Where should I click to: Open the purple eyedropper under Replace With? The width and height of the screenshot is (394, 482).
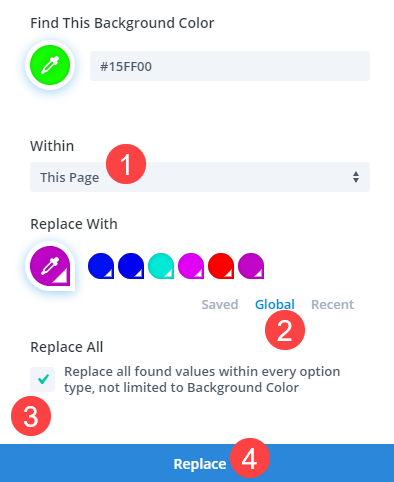pyautogui.click(x=50, y=266)
